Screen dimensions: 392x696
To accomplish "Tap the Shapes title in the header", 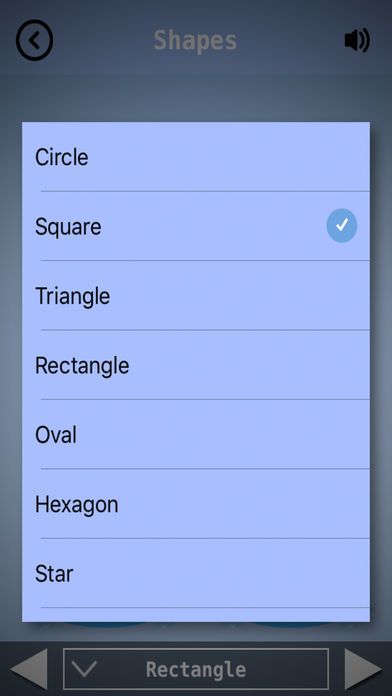I will [195, 40].
